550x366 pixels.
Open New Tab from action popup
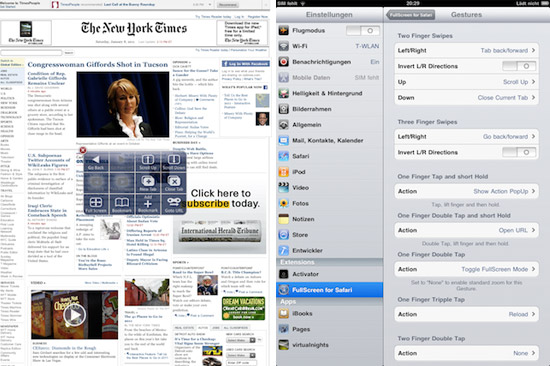point(148,183)
